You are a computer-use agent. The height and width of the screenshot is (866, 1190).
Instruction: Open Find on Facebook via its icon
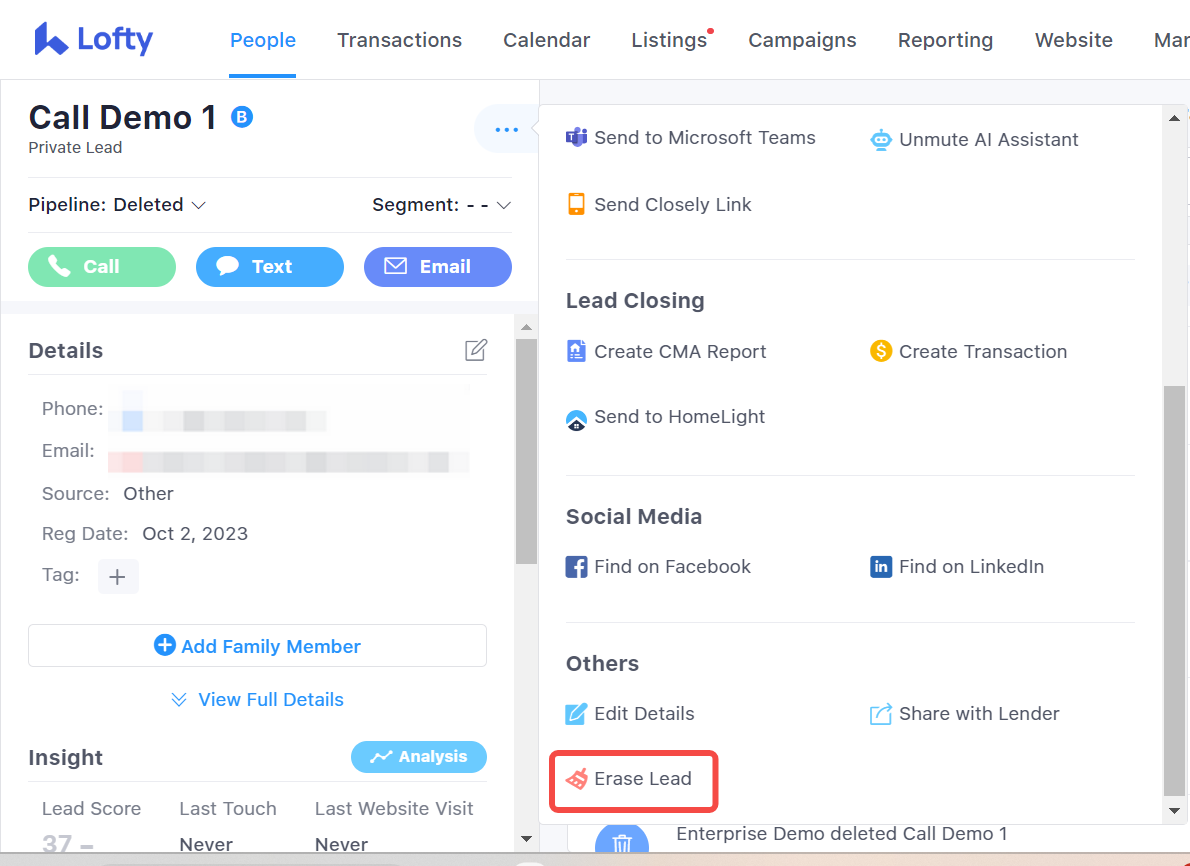576,567
